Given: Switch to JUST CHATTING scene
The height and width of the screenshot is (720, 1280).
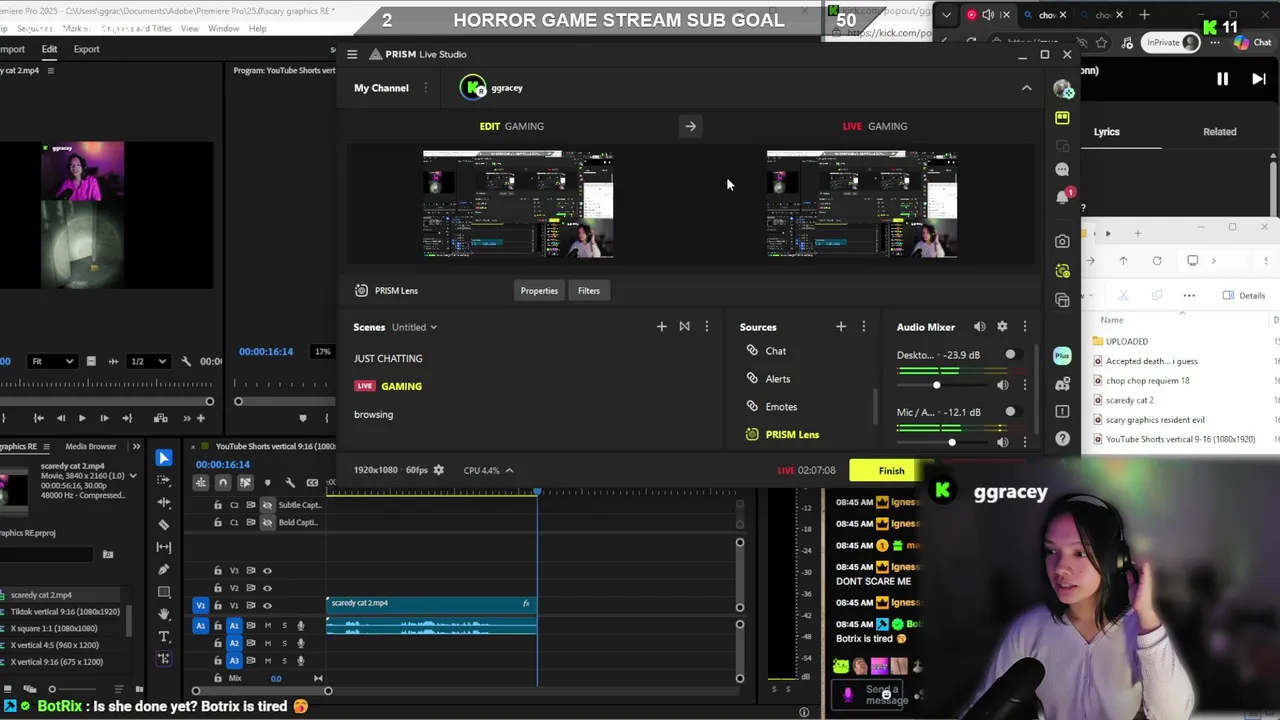Looking at the screenshot, I should point(388,358).
